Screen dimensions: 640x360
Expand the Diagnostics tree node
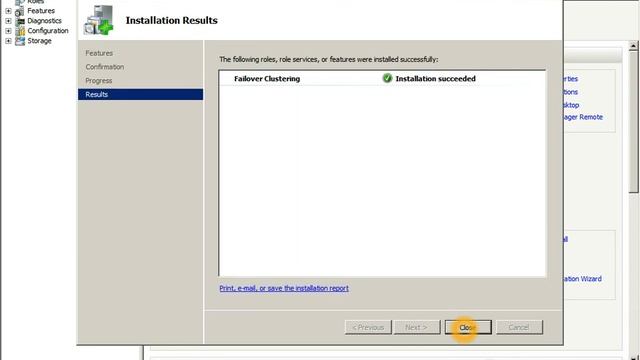pyautogui.click(x=8, y=21)
